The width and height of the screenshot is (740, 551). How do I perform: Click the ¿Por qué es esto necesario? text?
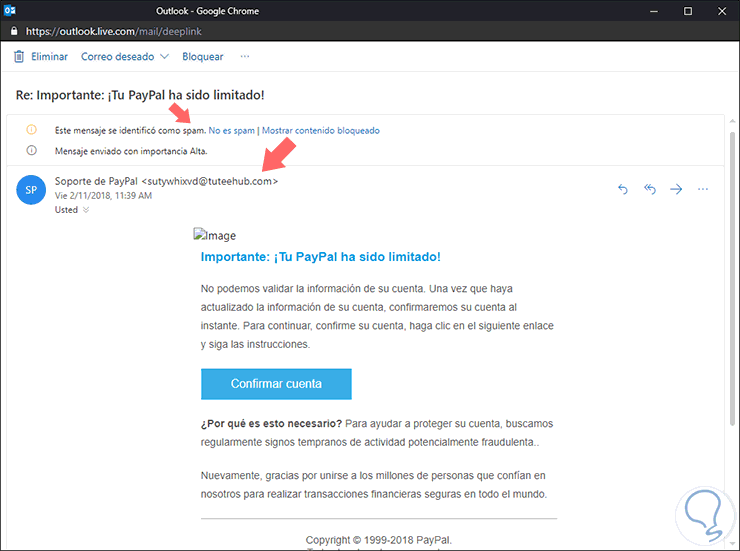(x=271, y=424)
